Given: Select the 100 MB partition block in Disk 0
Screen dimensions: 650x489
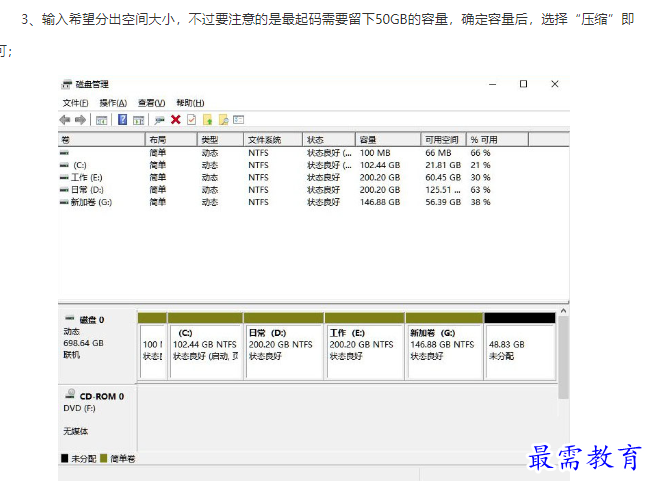Looking at the screenshot, I should coord(152,346).
